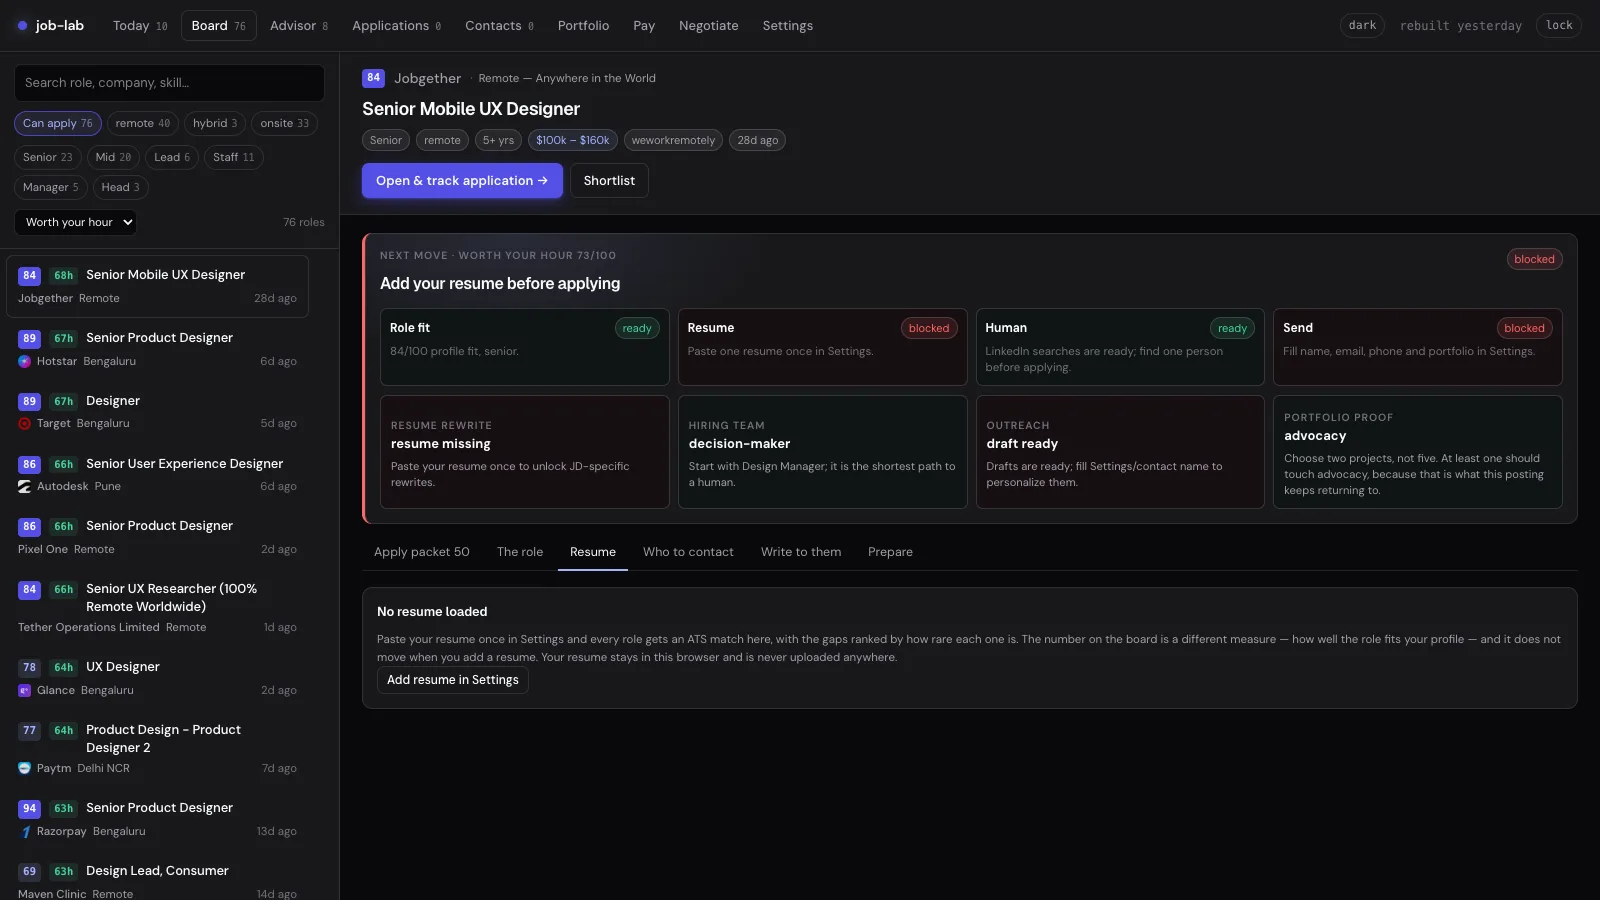Screen dimensions: 1600x900
Task: Toggle the Can apply 76 filter
Action: [x=58, y=123]
